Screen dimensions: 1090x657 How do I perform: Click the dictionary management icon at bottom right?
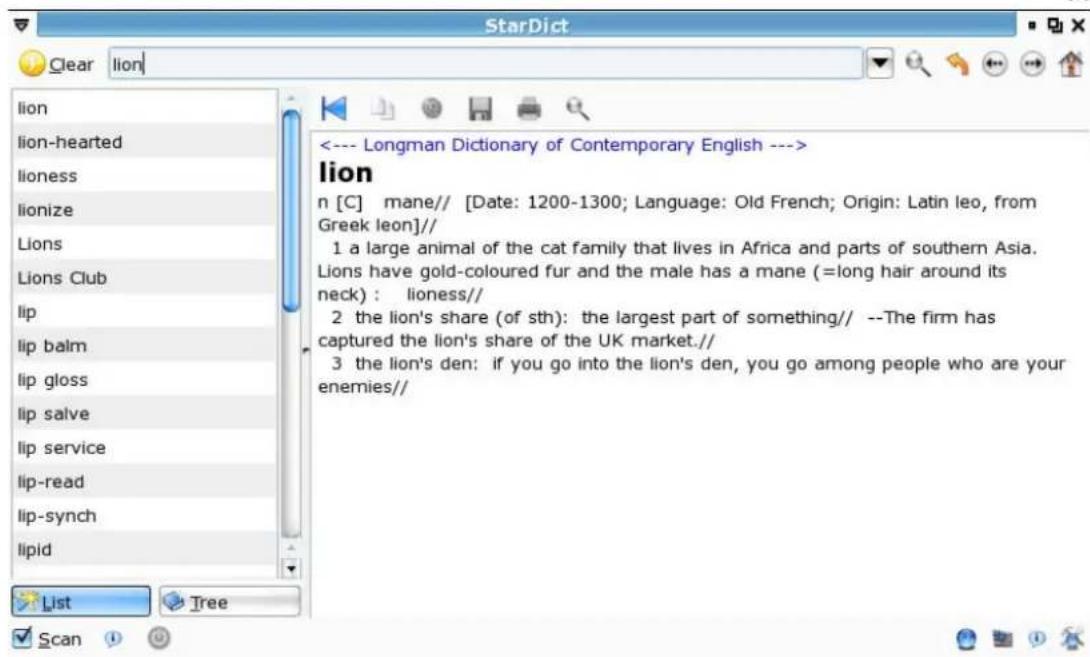(1002, 638)
